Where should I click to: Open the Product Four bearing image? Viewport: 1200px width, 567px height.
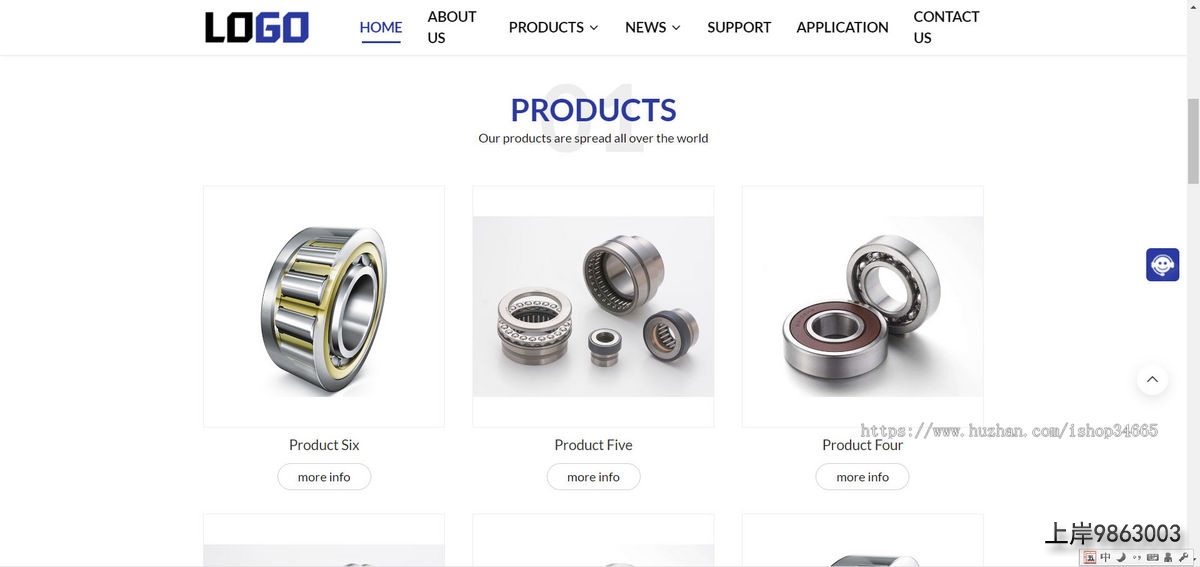coord(862,306)
